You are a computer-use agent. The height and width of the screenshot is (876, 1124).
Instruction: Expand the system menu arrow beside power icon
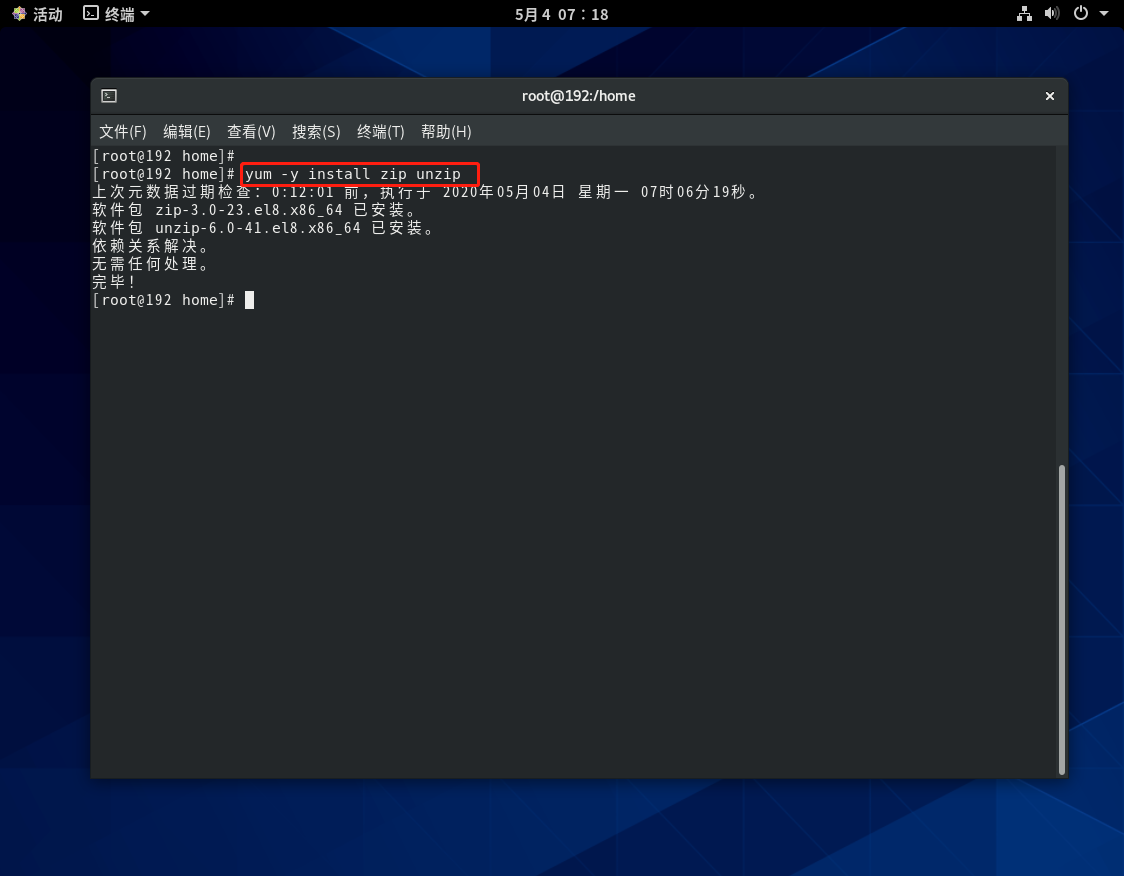1104,14
